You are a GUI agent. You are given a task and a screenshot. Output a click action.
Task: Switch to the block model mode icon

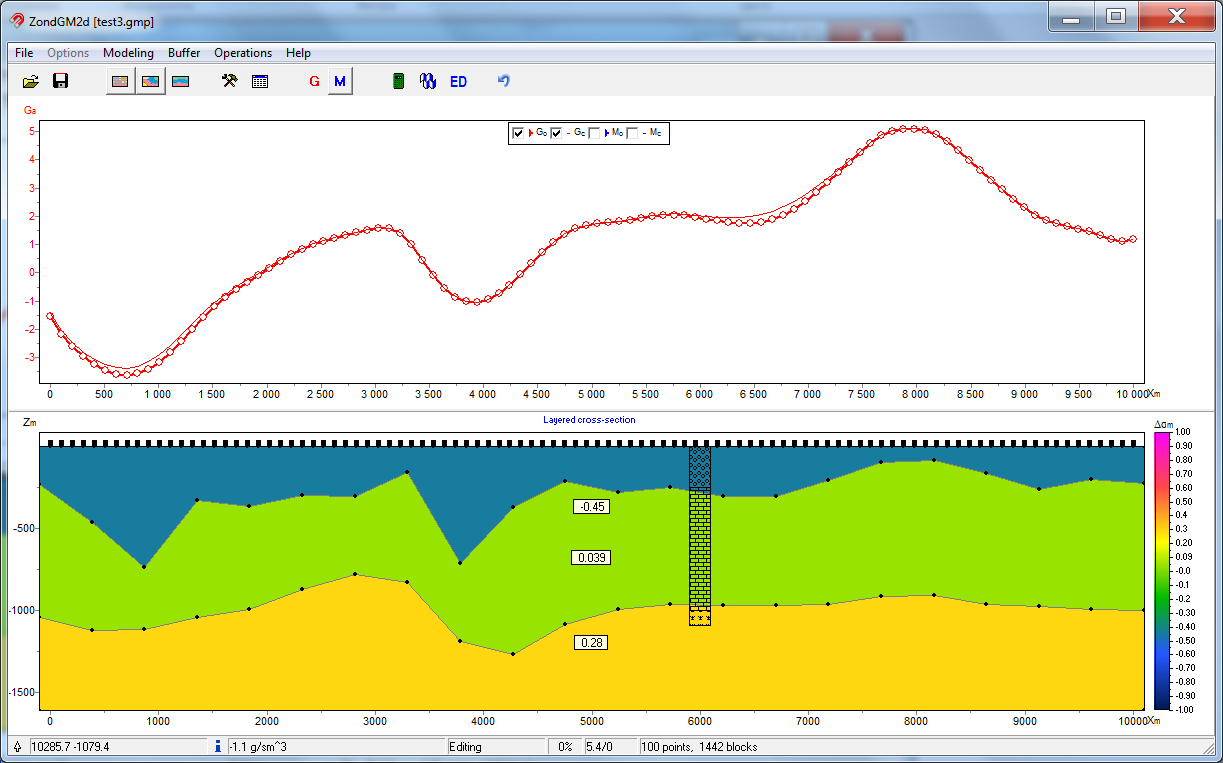coord(120,81)
